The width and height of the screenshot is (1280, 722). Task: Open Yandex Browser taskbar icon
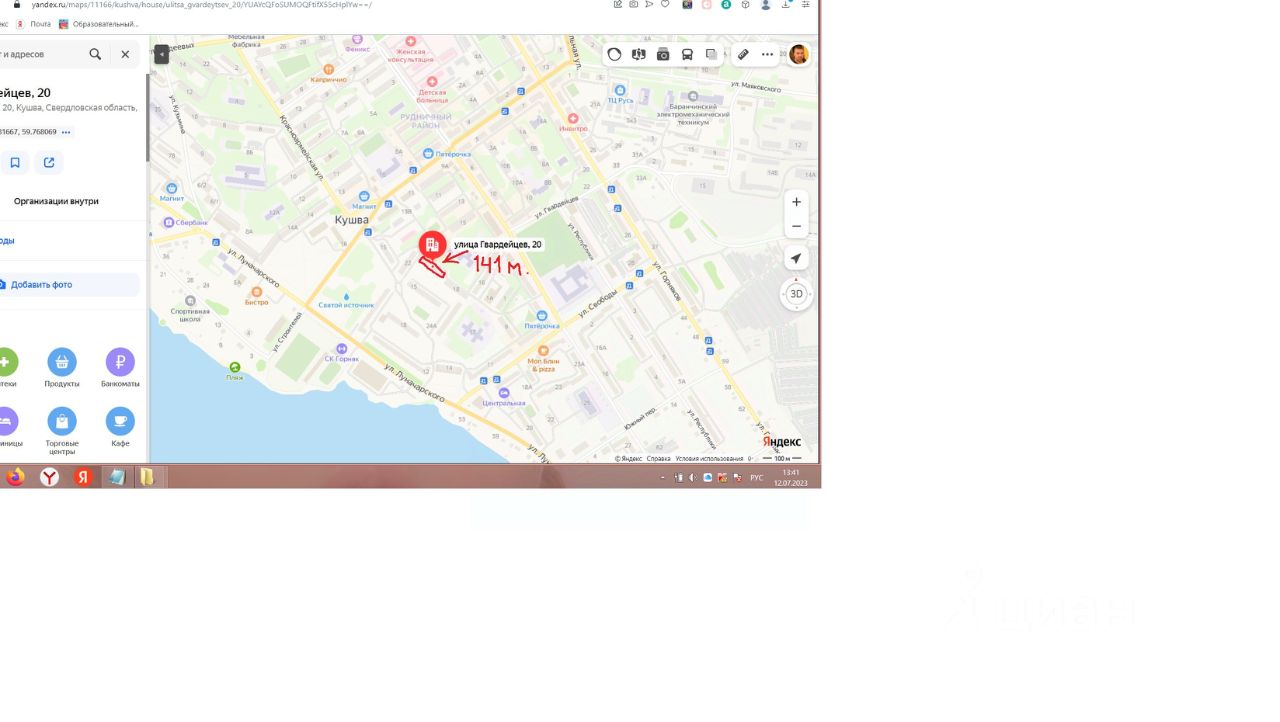pyautogui.click(x=49, y=477)
